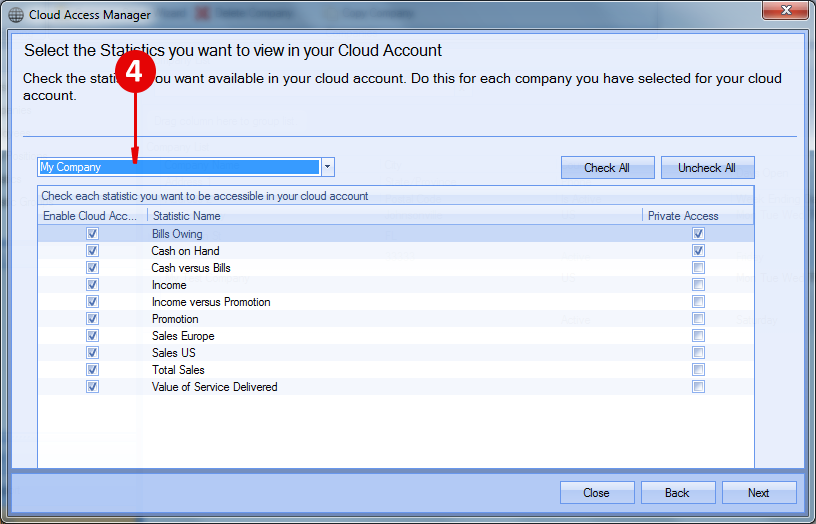Viewport: 816px width, 524px height.
Task: Enable Private Access for Value of Service Delivered
Action: click(x=698, y=387)
